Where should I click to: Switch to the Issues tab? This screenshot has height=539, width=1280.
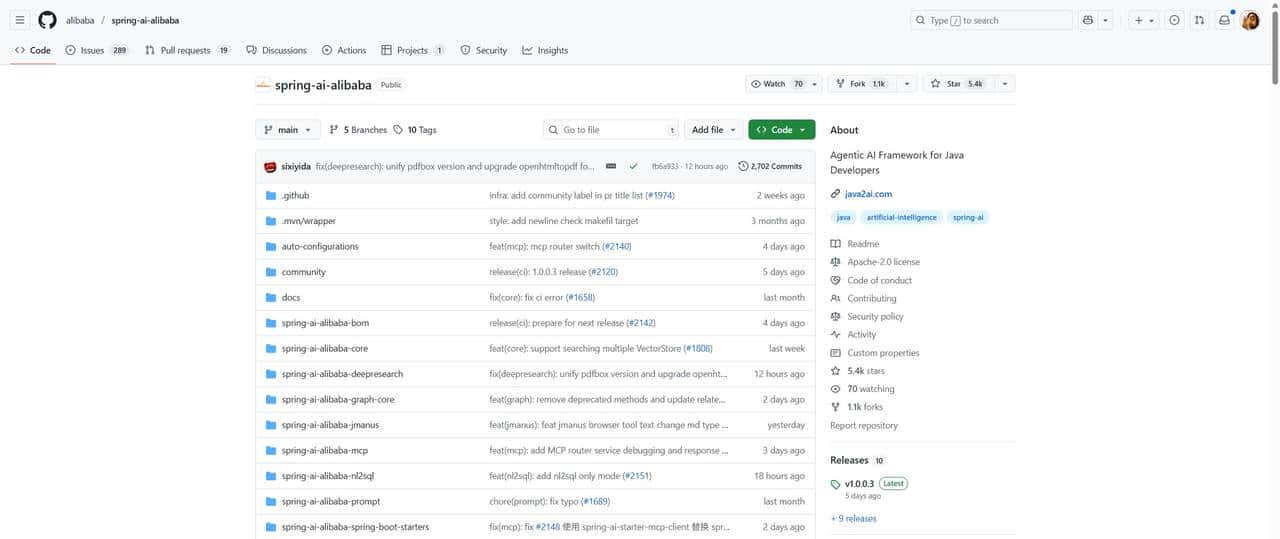92,50
